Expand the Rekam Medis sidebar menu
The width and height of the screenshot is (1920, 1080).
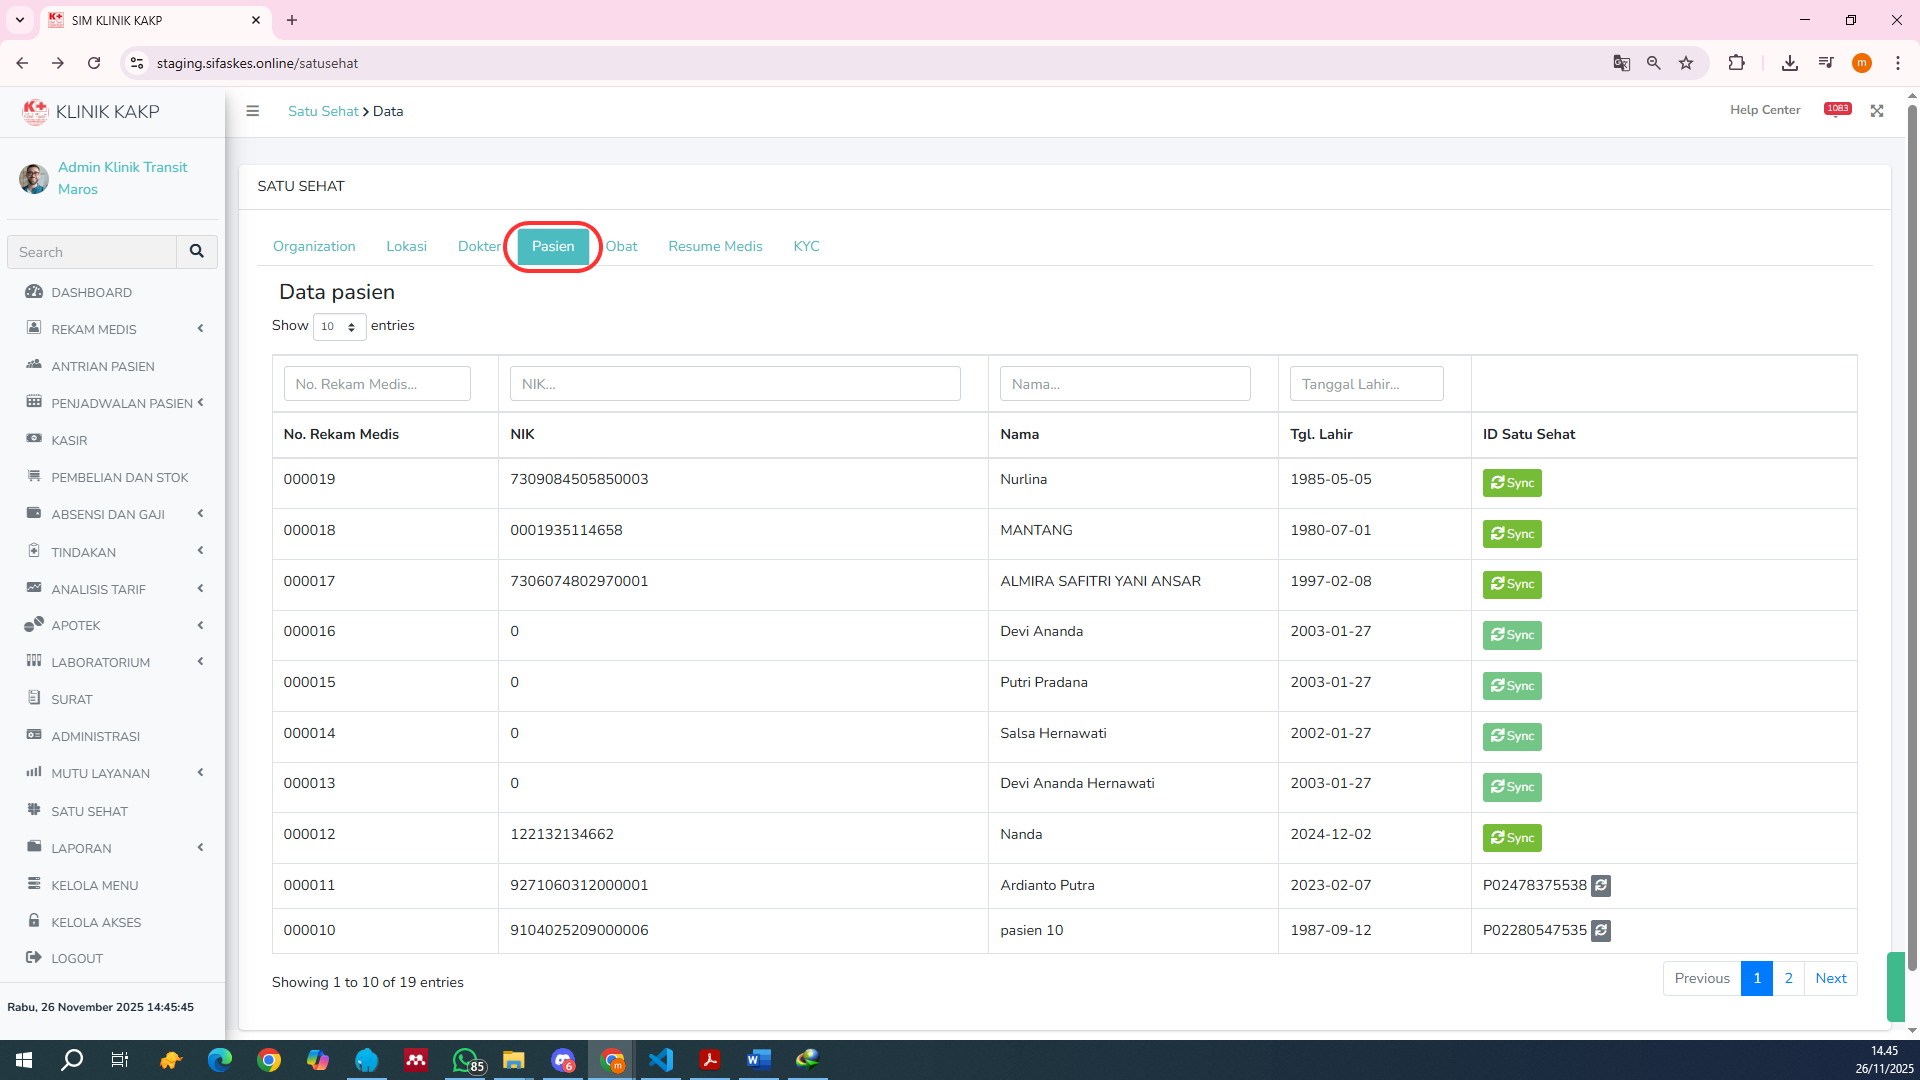pyautogui.click(x=94, y=329)
